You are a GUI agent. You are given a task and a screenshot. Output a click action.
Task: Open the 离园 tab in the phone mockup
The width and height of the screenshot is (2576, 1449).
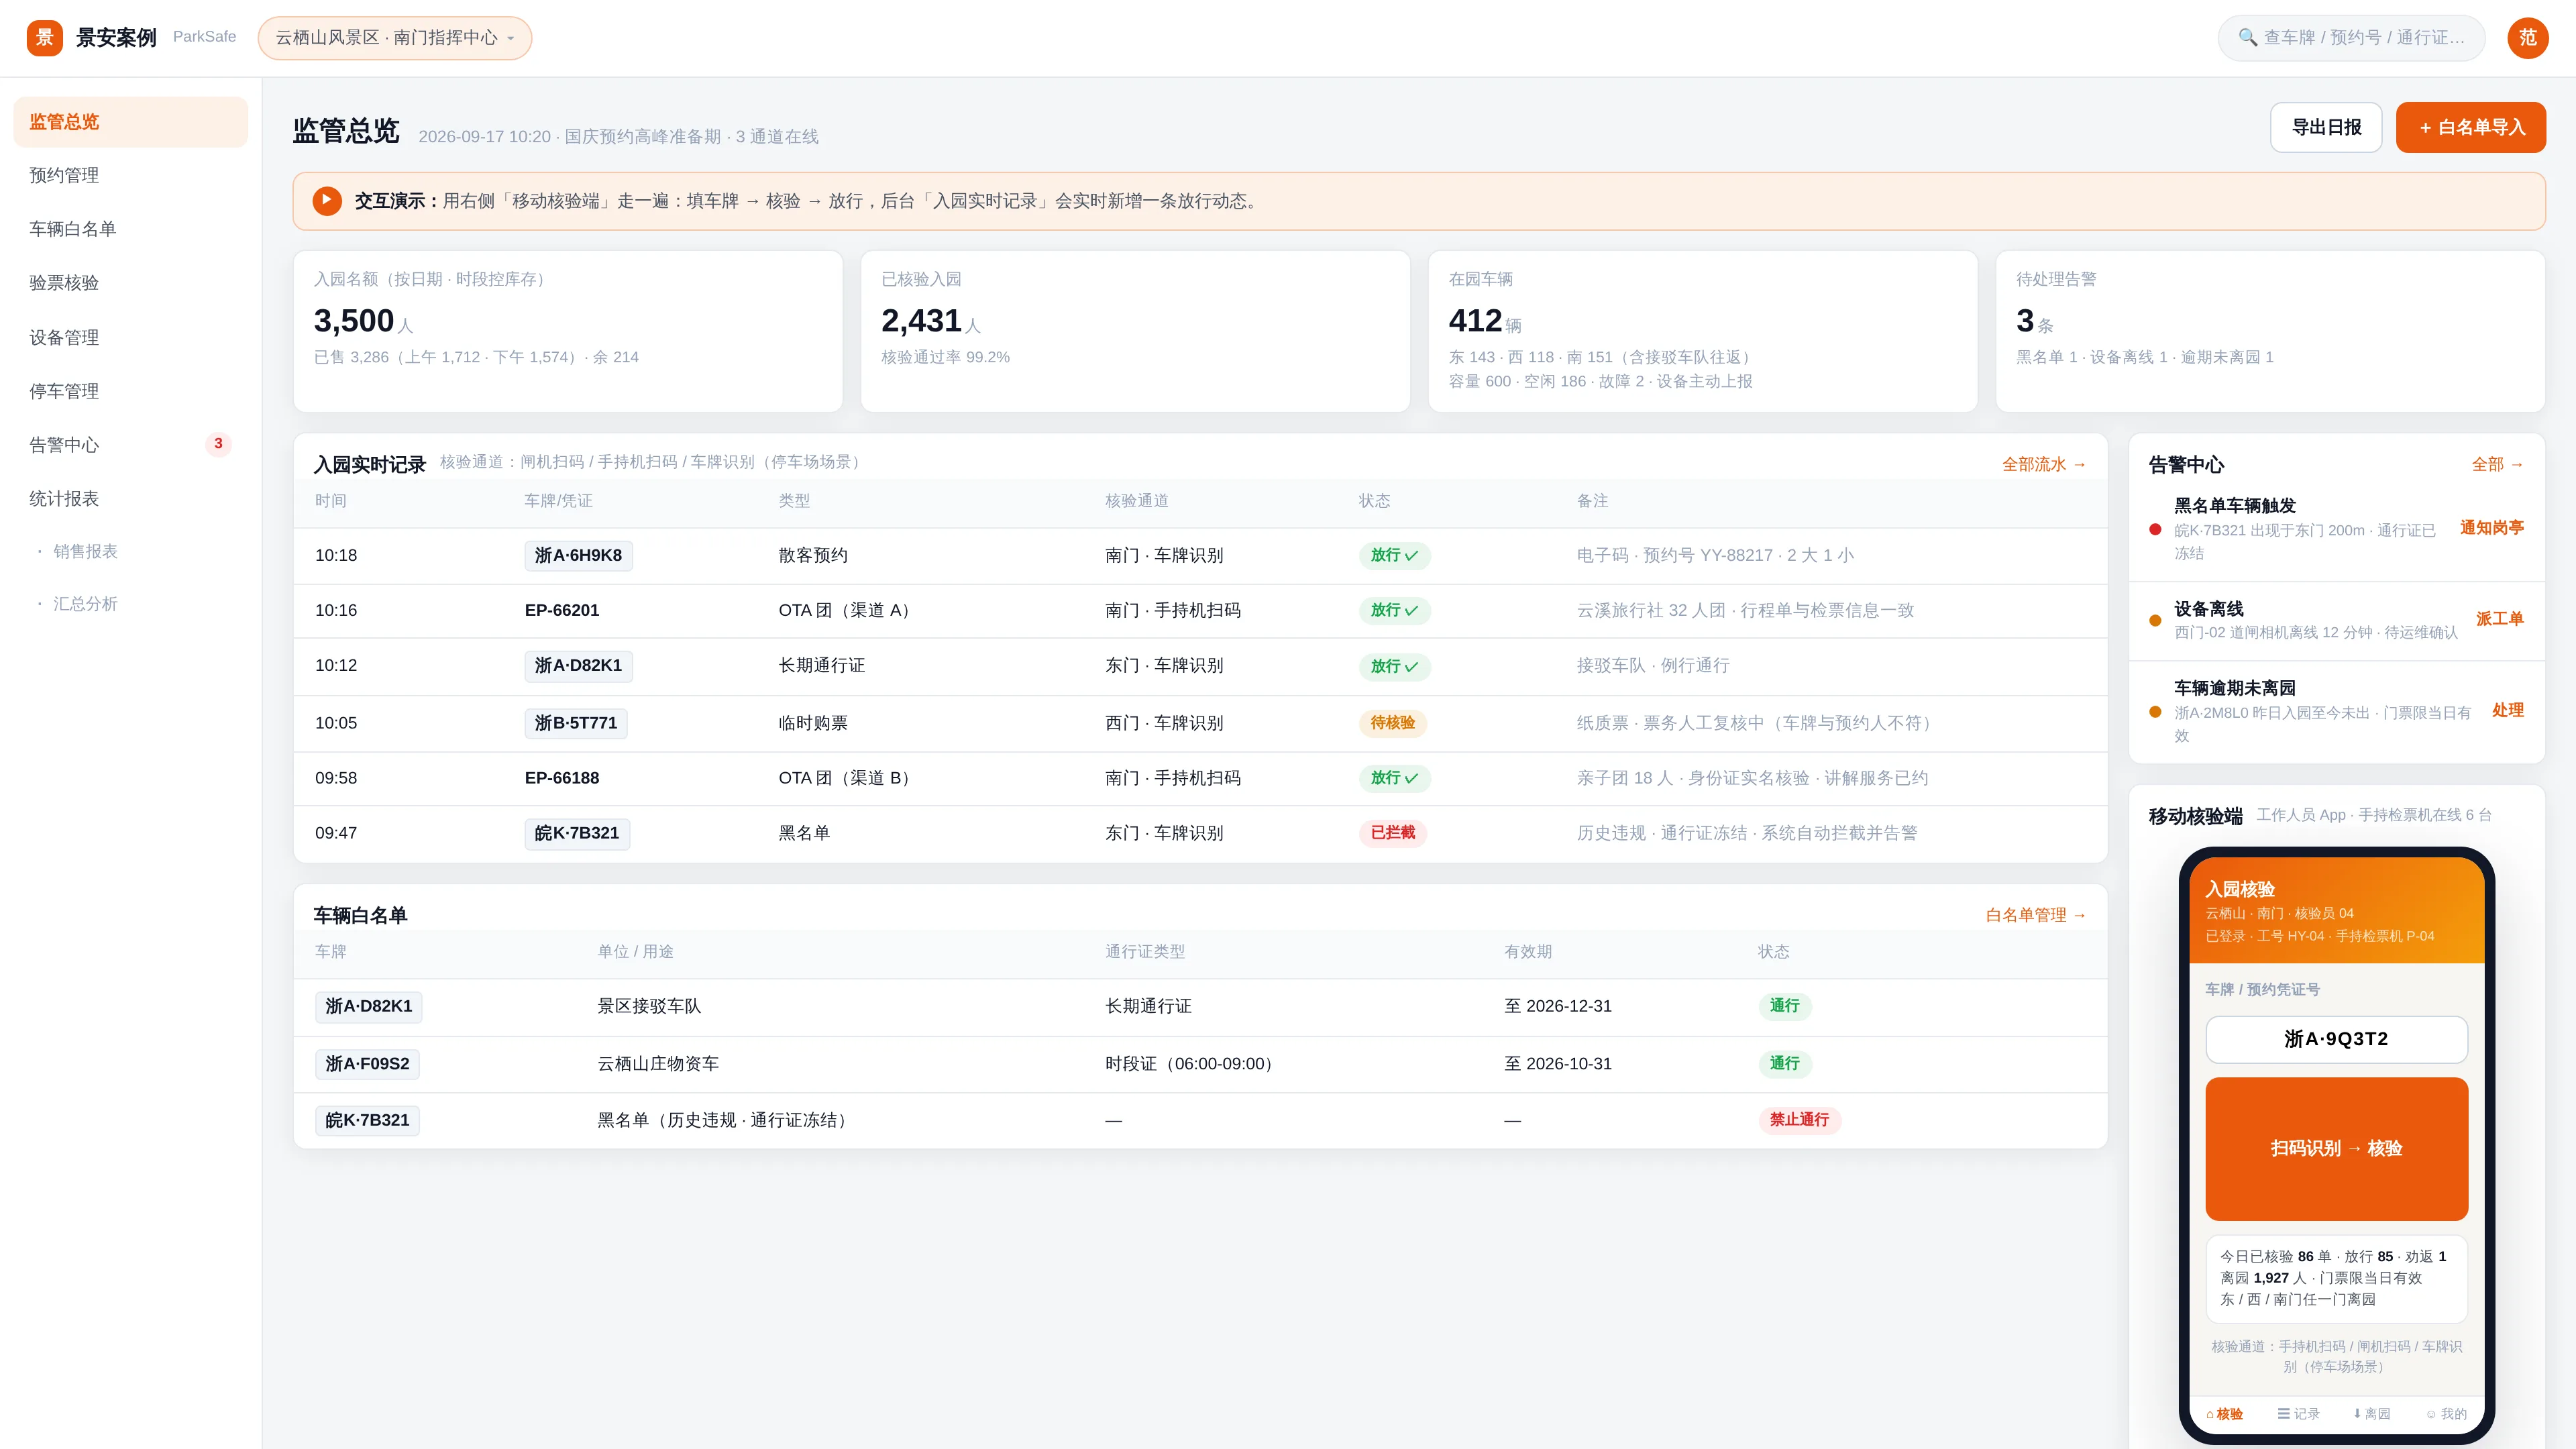[x=2371, y=1414]
